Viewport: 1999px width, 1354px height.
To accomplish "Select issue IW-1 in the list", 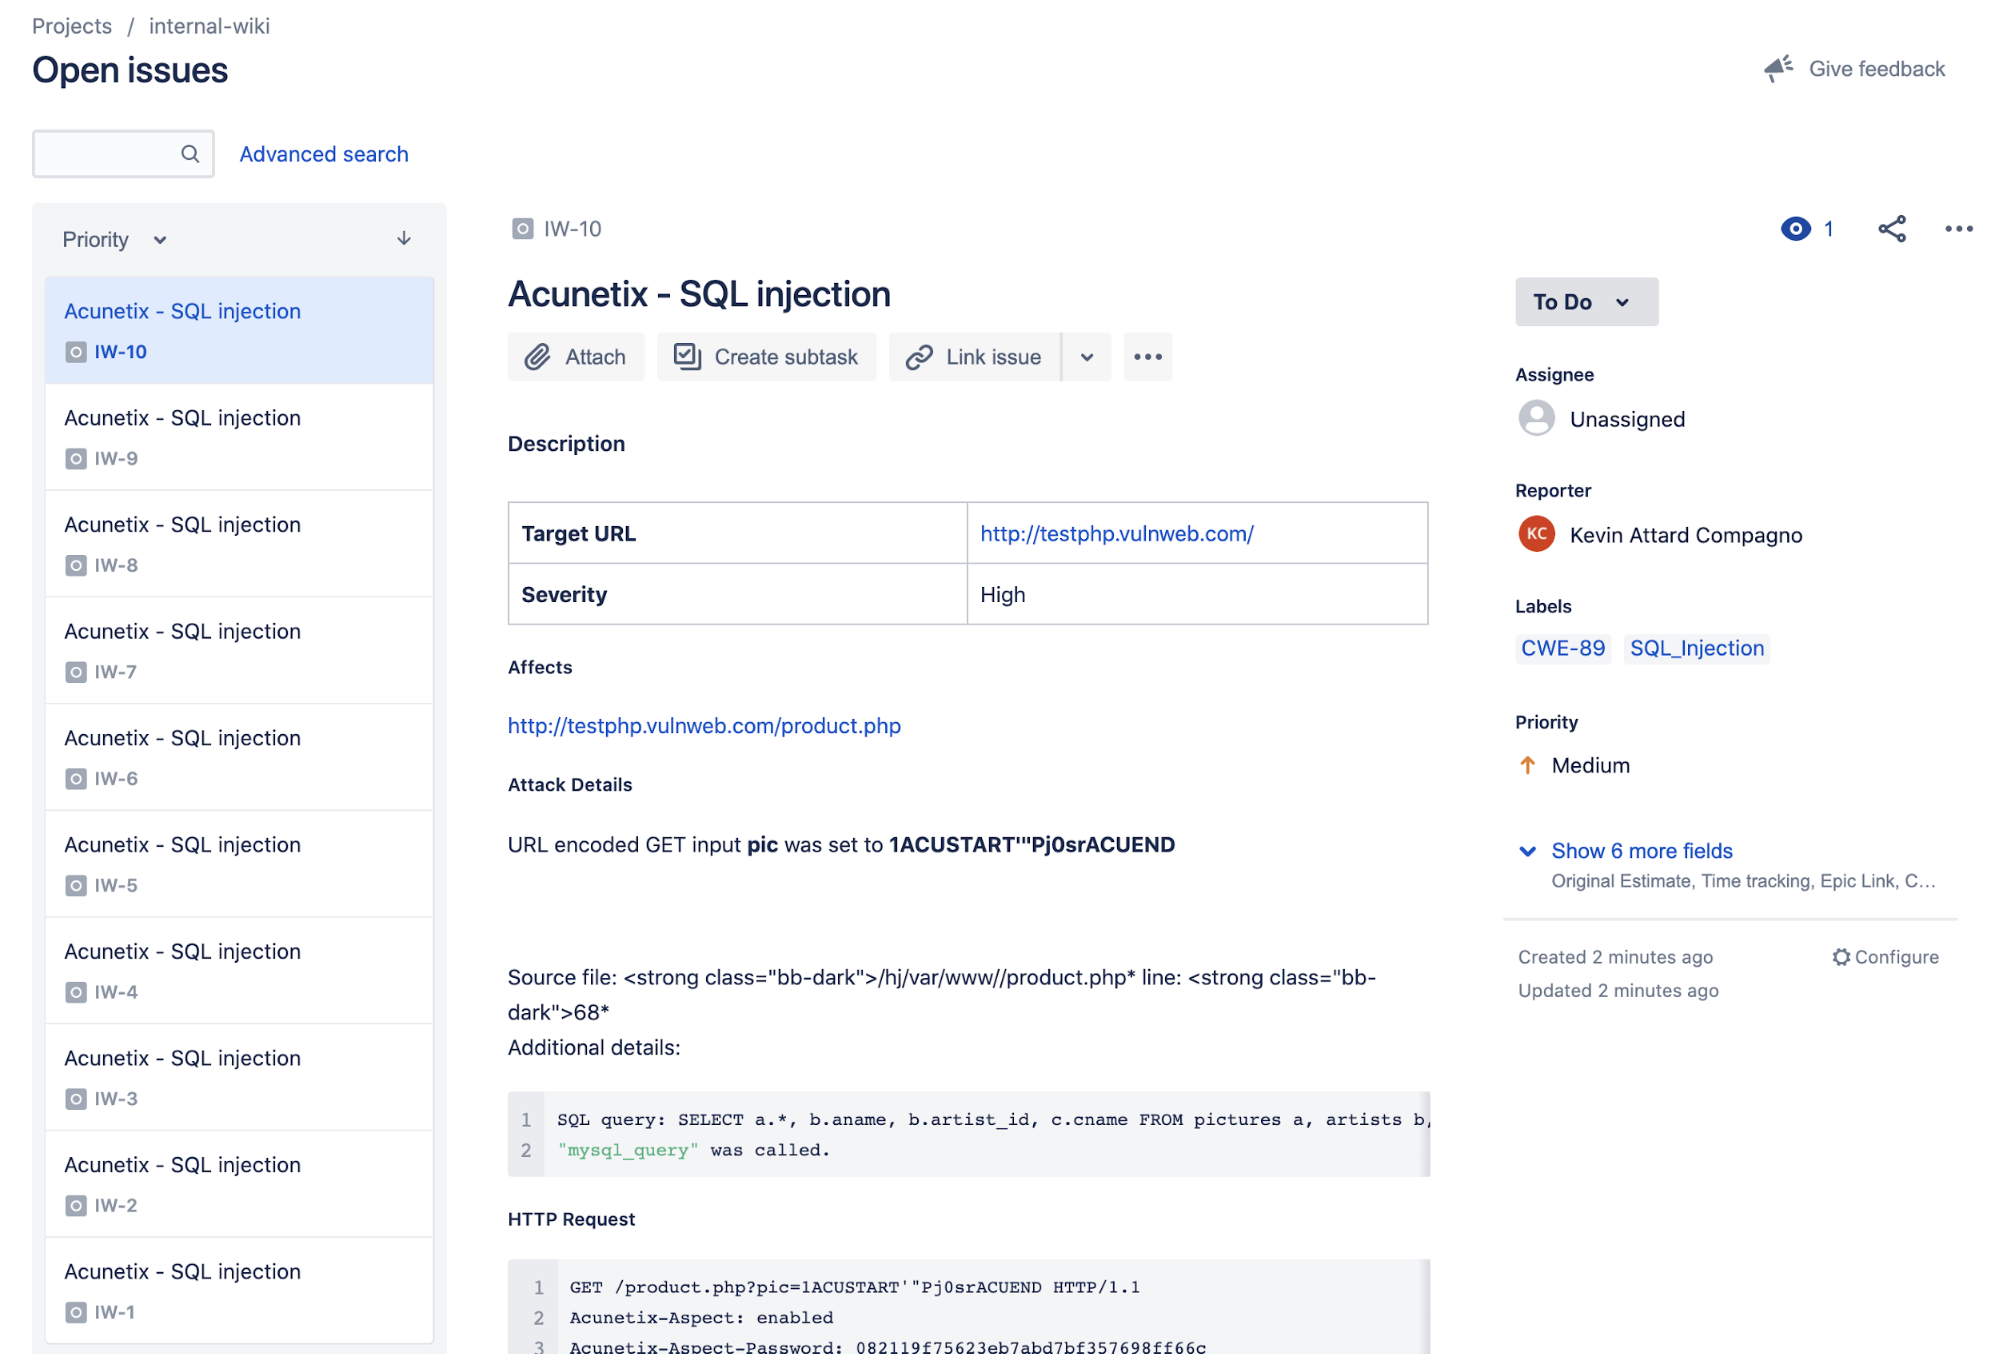I will click(x=239, y=1291).
